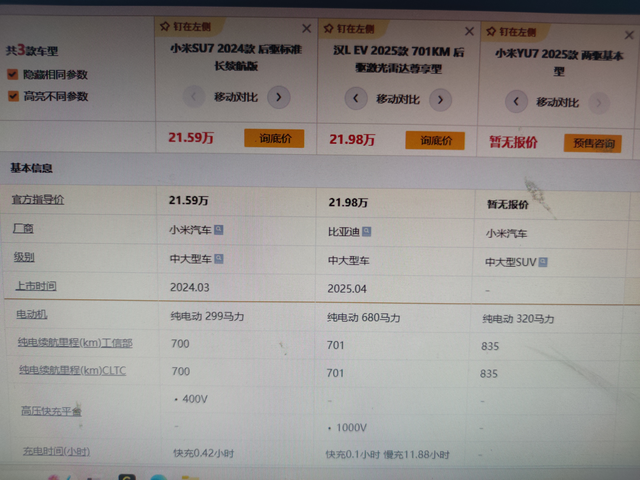Screen dimensions: 640x480
Task: Remove 汉L EV from comparison
Action: tap(469, 31)
